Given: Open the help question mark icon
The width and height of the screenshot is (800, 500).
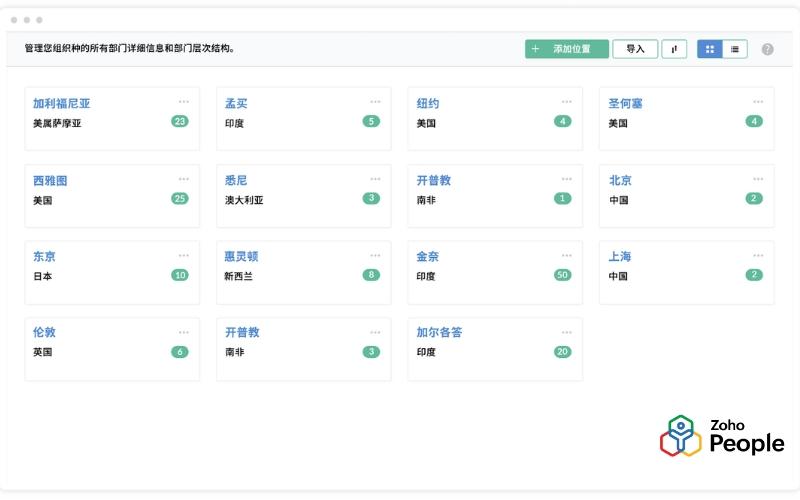Looking at the screenshot, I should tap(767, 49).
